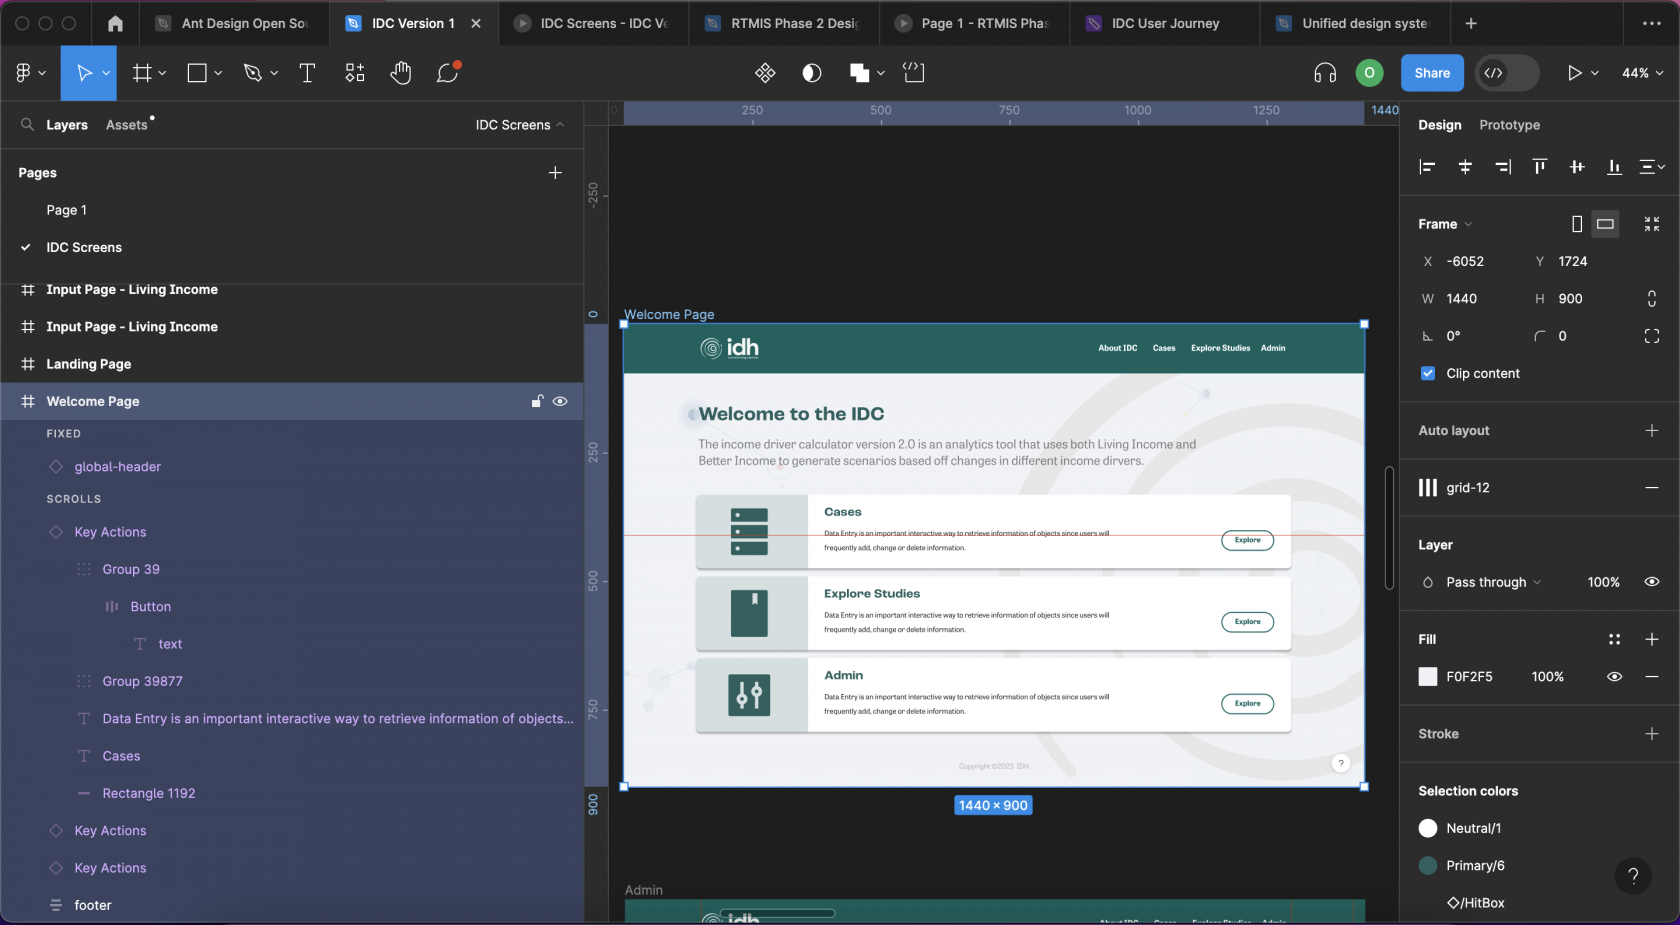Open Pass through blend mode dropdown

click(x=1493, y=582)
